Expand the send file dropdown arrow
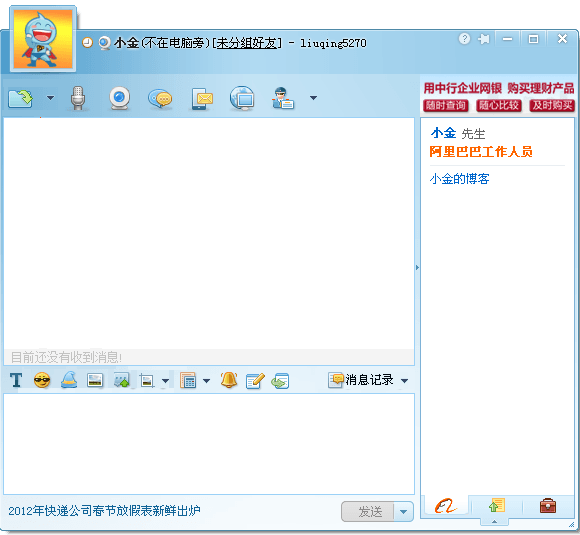The image size is (580, 535). coord(50,98)
